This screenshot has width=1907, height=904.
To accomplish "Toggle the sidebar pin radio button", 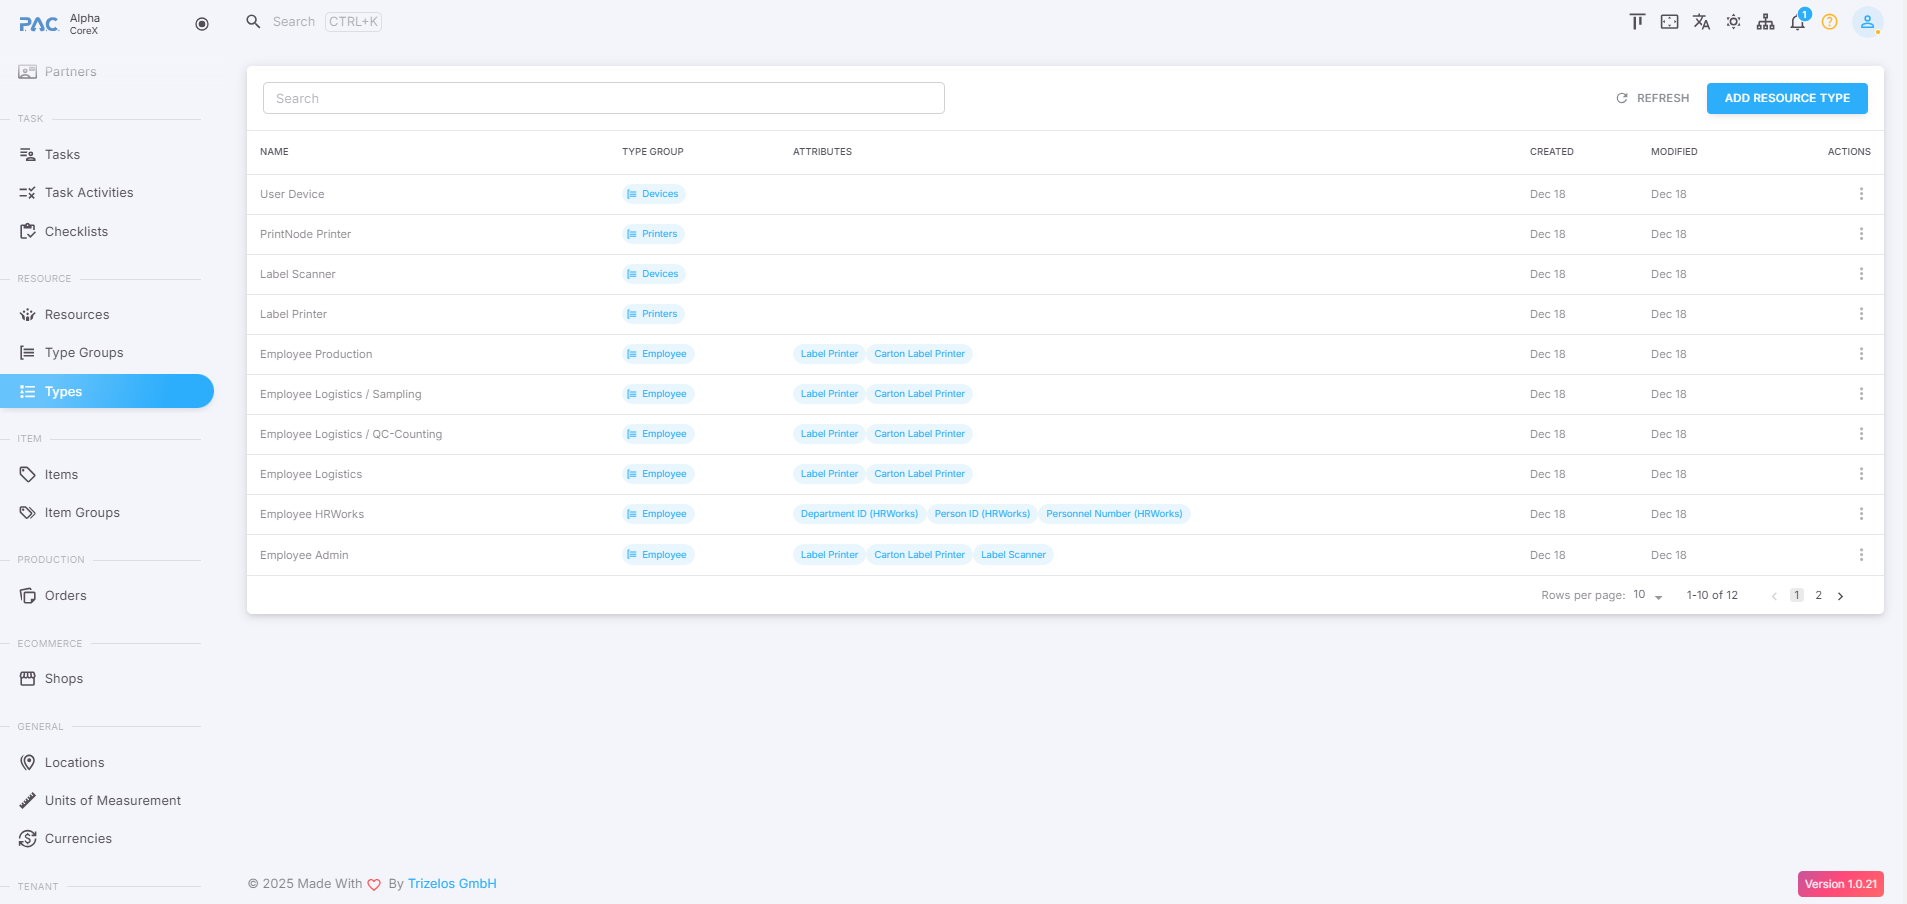I will click(202, 24).
